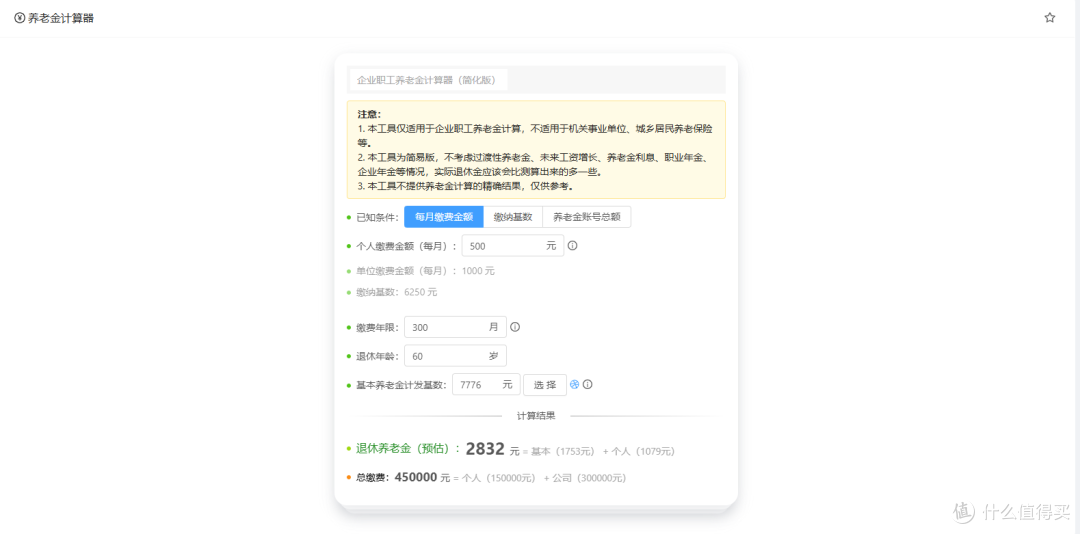1080x534 pixels.
Task: Click the 单位缴费金额 1000 元 text
Action: coord(426,271)
